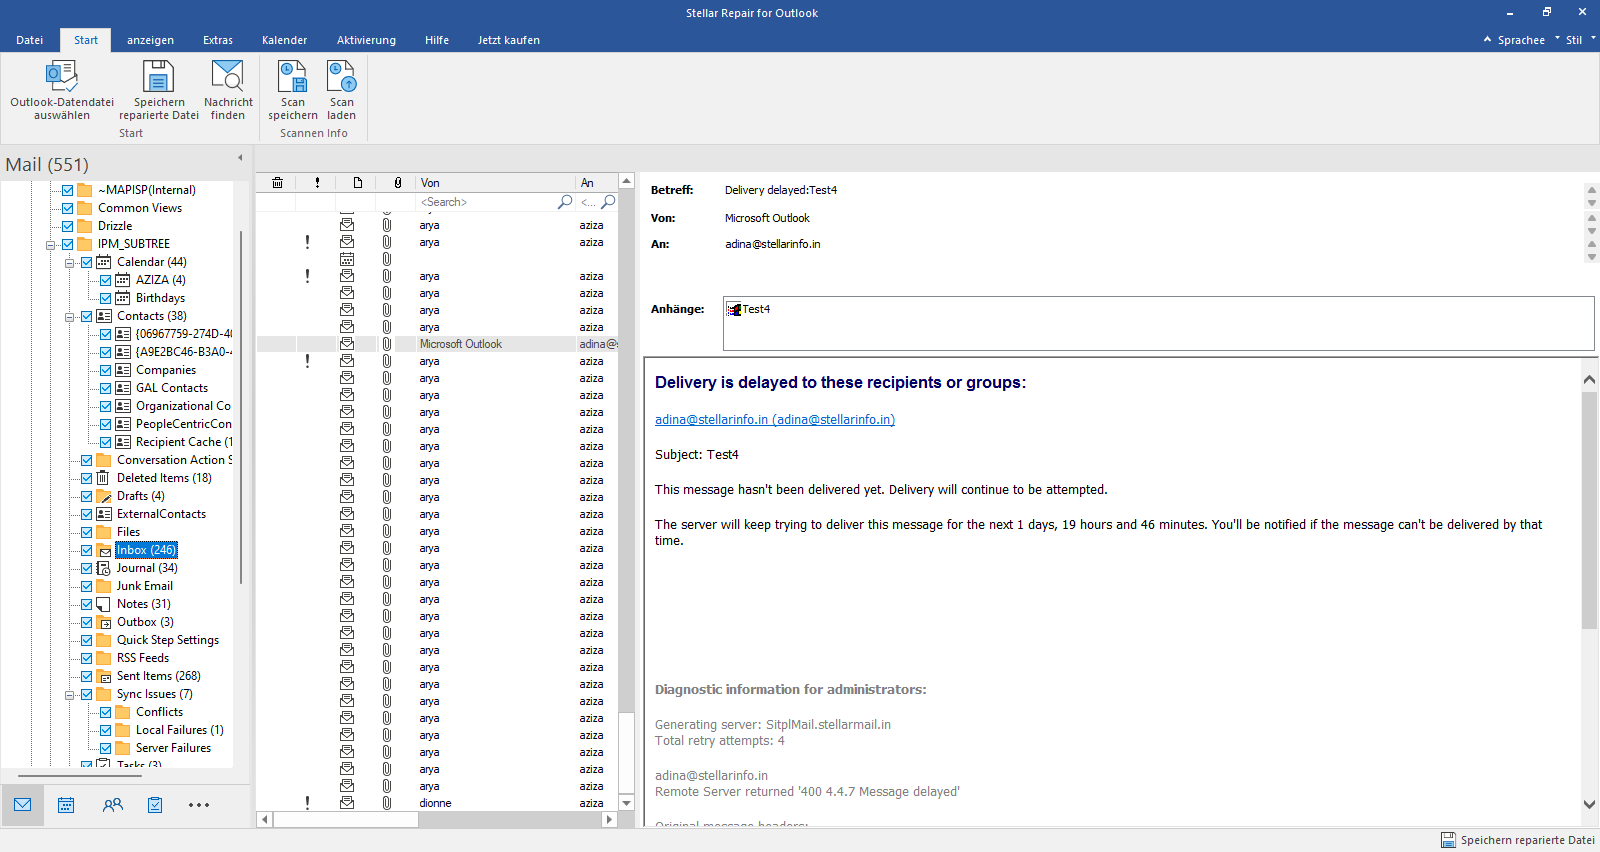Click Drafts folder icon
The width and height of the screenshot is (1600, 852).
pyautogui.click(x=103, y=496)
